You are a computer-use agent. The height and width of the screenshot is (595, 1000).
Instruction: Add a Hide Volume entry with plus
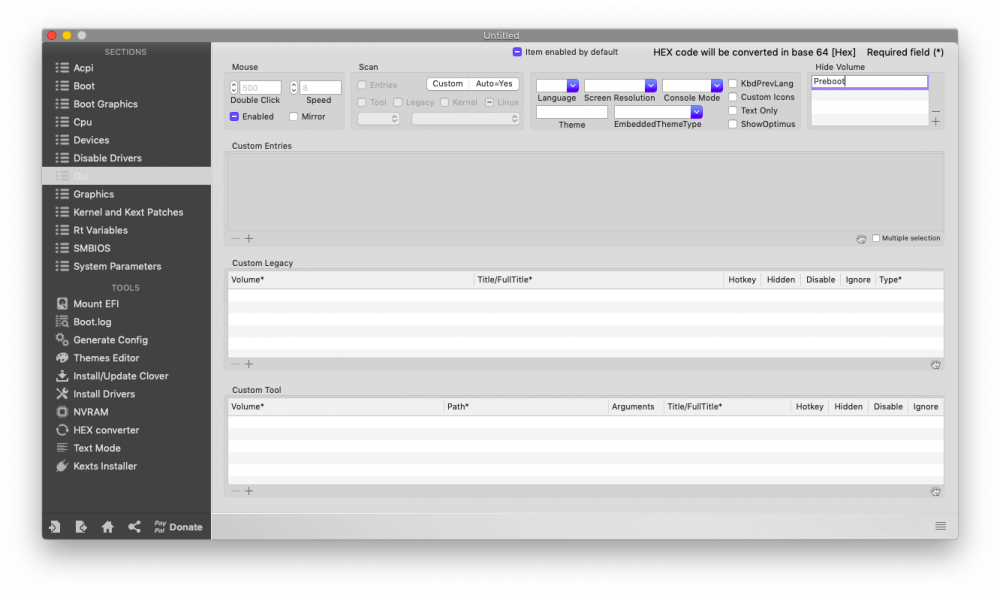pyautogui.click(x=936, y=121)
